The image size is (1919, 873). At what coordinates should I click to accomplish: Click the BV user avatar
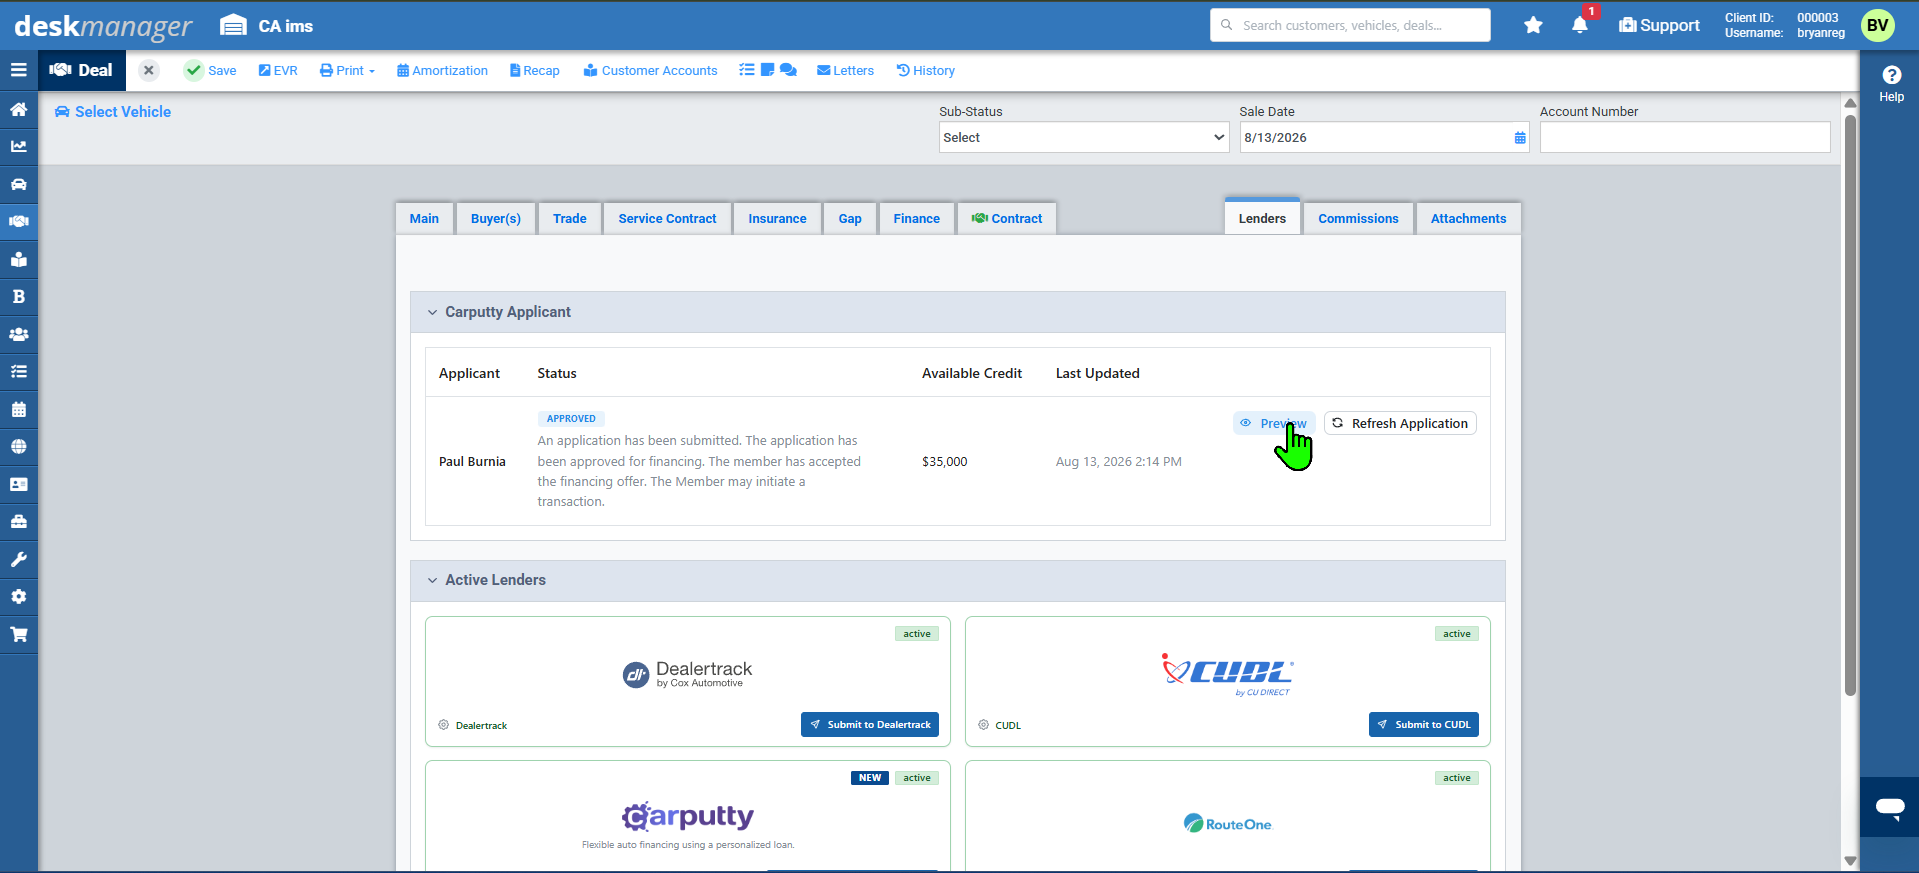coord(1877,25)
